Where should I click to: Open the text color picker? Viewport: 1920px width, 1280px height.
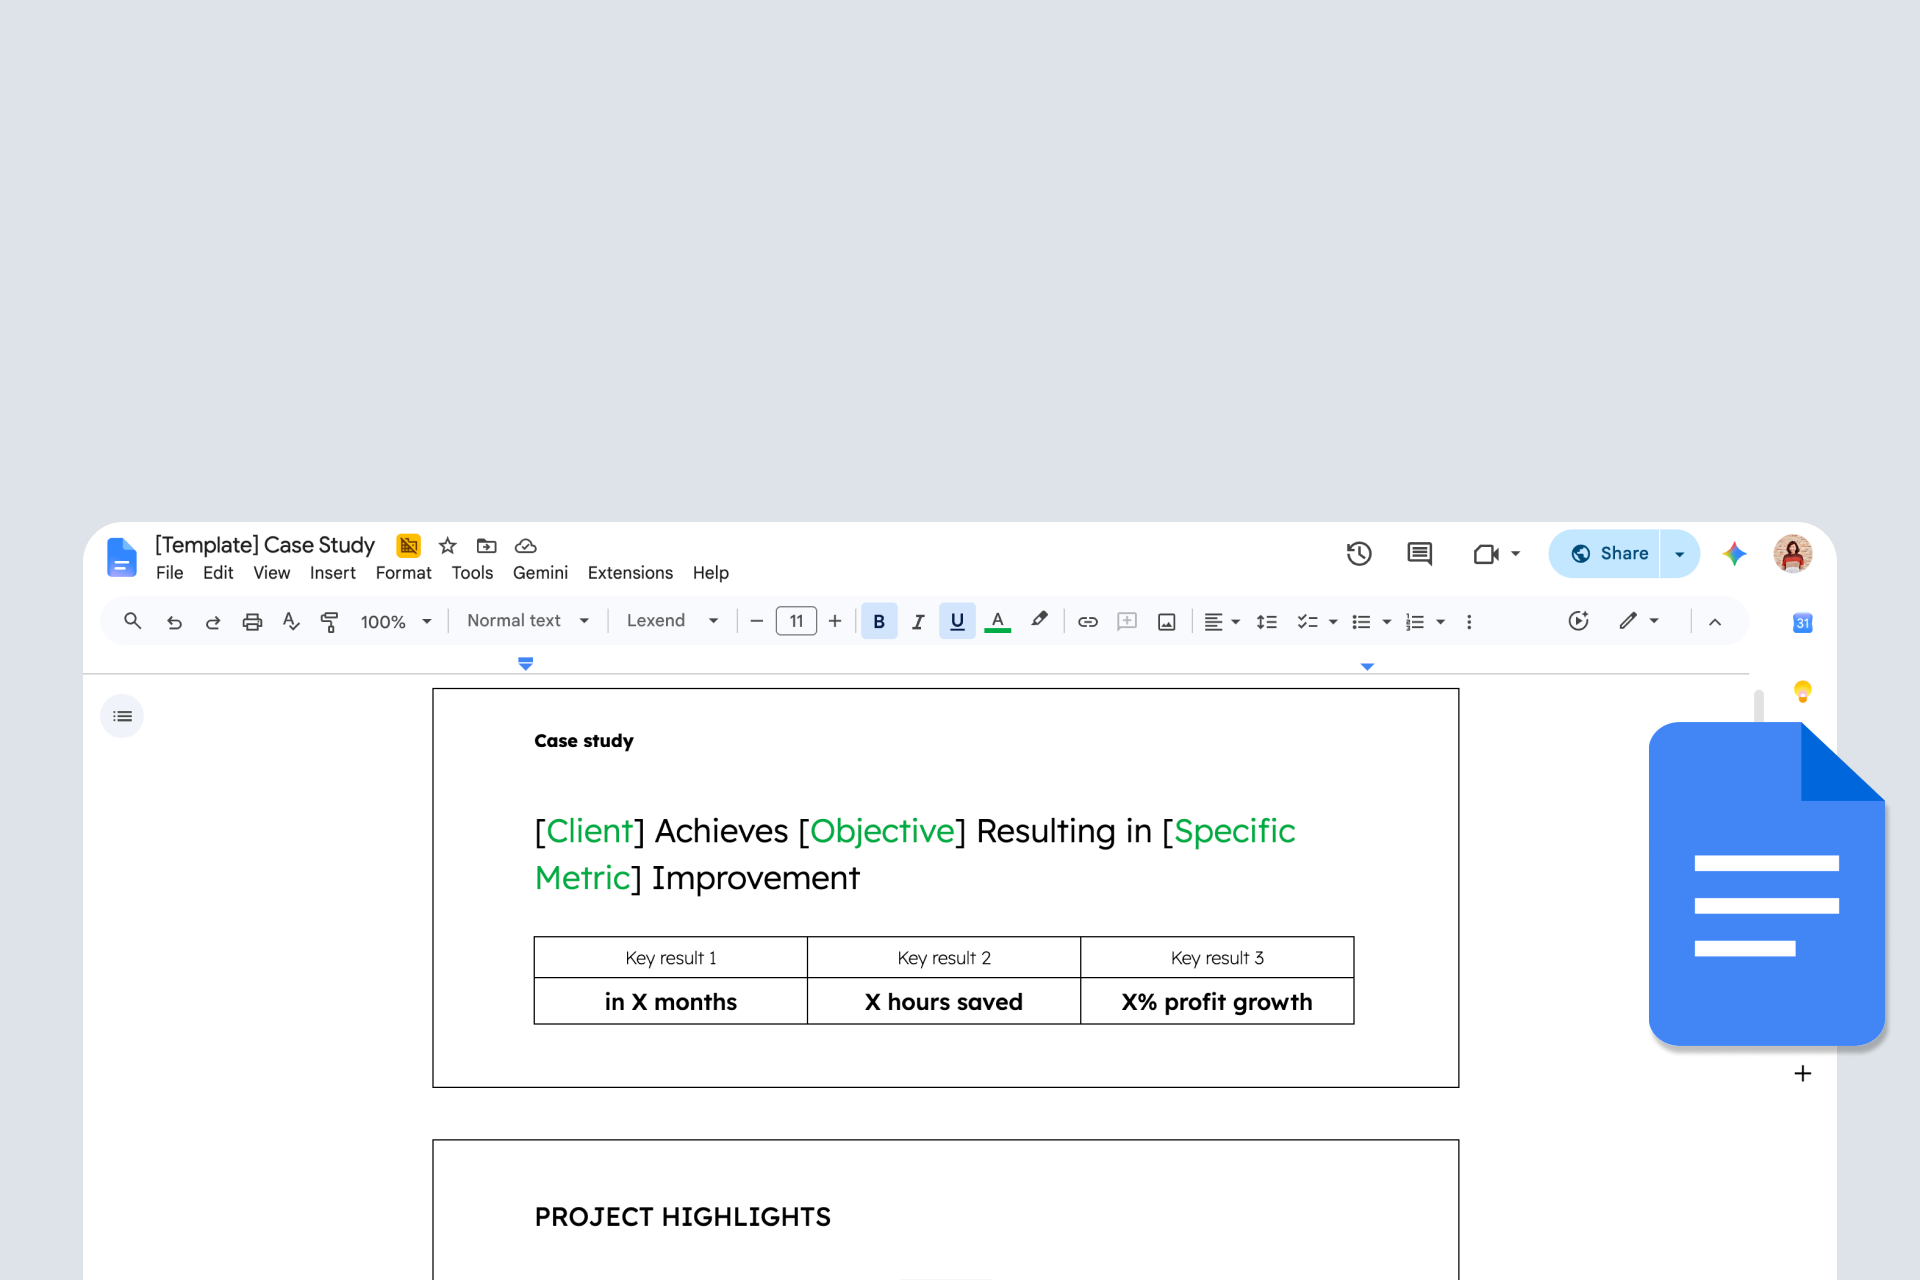click(x=997, y=621)
